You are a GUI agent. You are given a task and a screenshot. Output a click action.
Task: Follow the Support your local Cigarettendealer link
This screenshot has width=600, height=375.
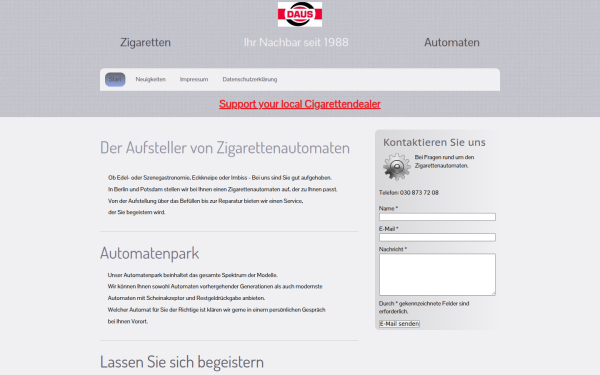[300, 104]
